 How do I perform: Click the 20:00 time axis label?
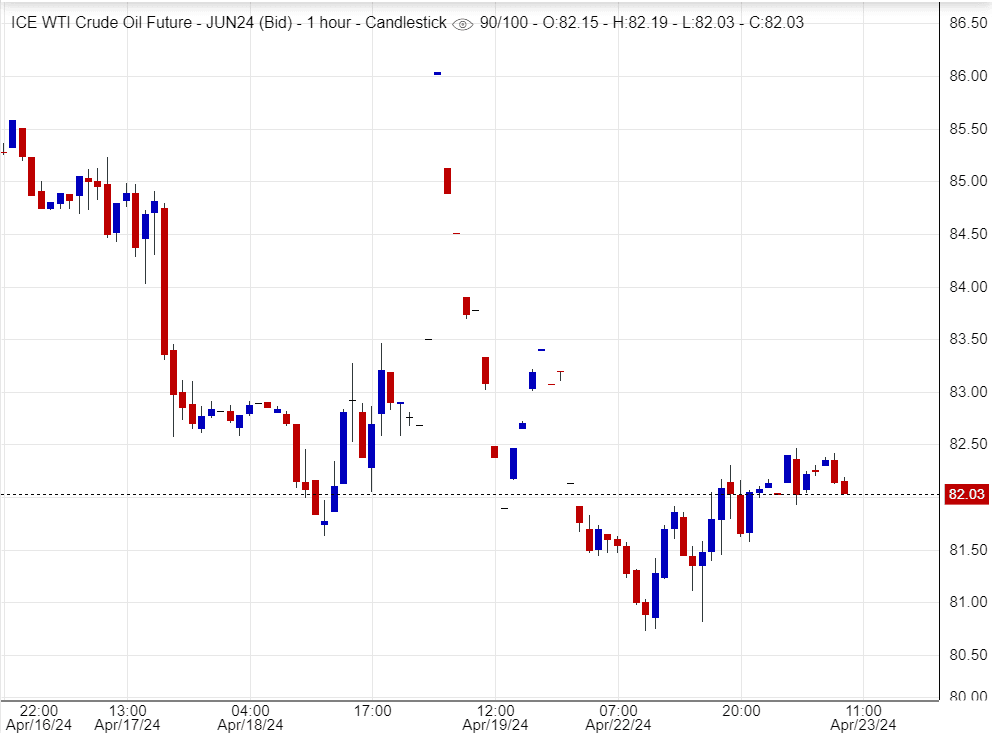click(740, 710)
